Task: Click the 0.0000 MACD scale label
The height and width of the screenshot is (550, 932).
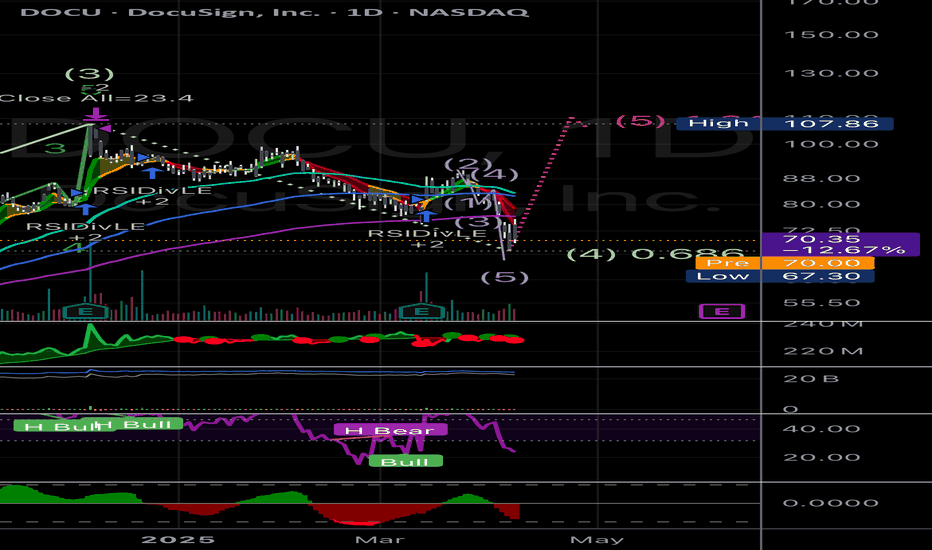Action: click(x=830, y=503)
